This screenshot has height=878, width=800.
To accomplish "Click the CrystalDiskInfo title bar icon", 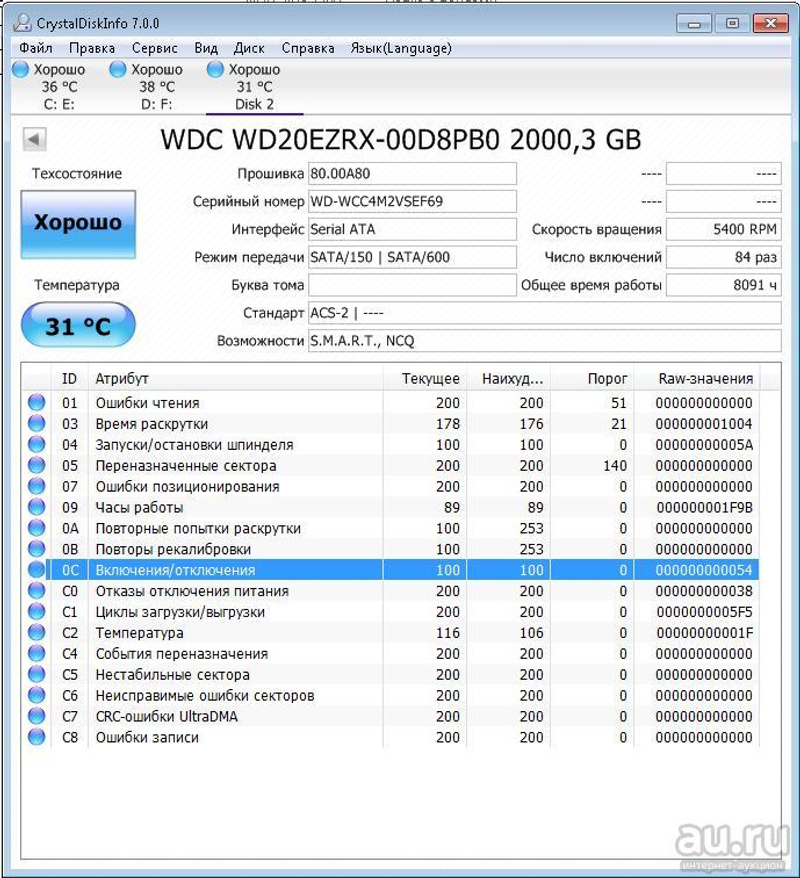I will tap(22, 22).
